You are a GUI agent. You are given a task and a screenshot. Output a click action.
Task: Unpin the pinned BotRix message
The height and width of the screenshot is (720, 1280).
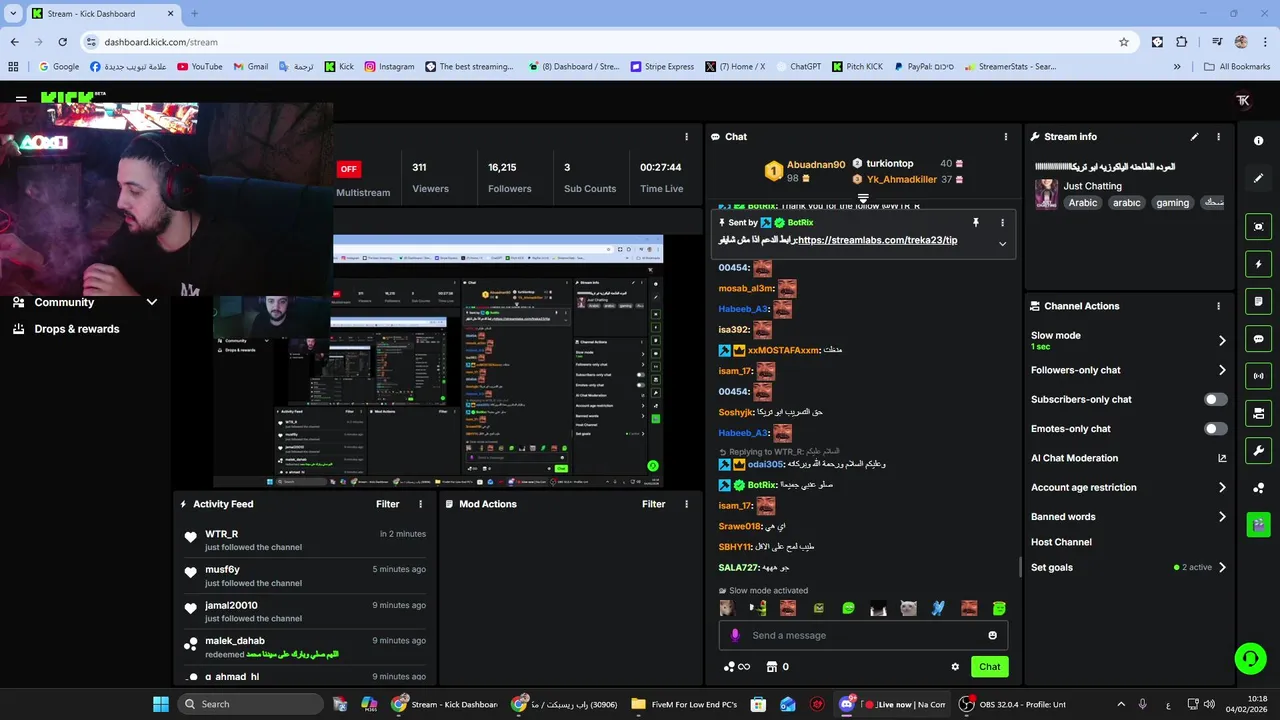click(x=975, y=223)
